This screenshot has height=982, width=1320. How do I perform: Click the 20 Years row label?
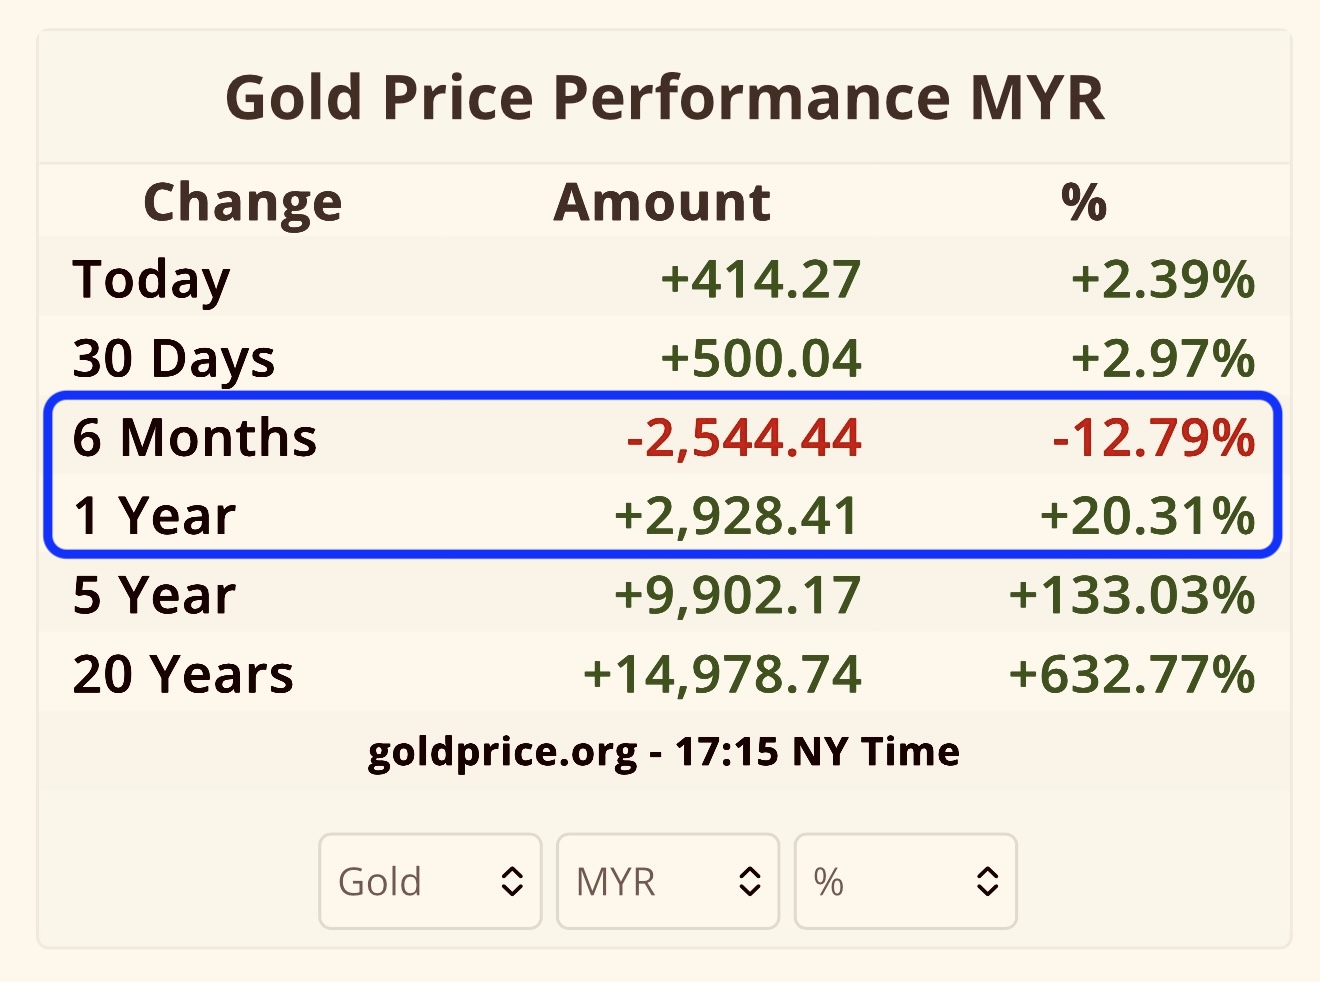click(183, 674)
